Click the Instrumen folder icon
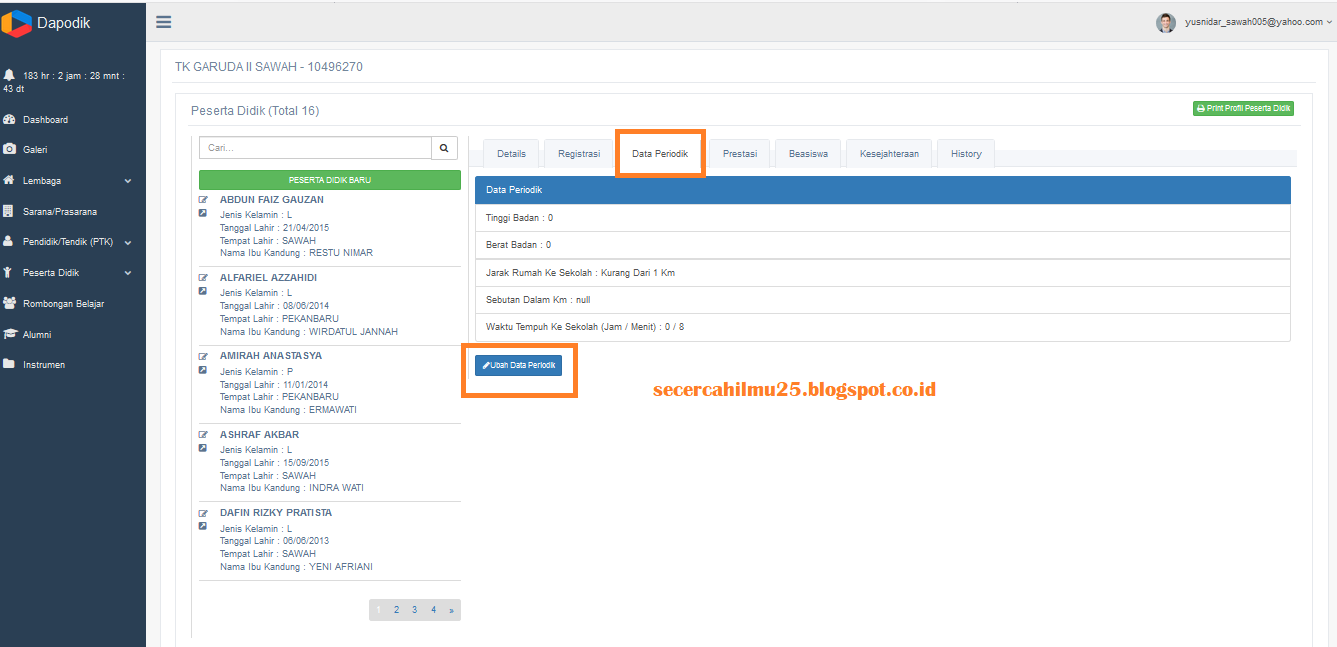 tap(9, 364)
